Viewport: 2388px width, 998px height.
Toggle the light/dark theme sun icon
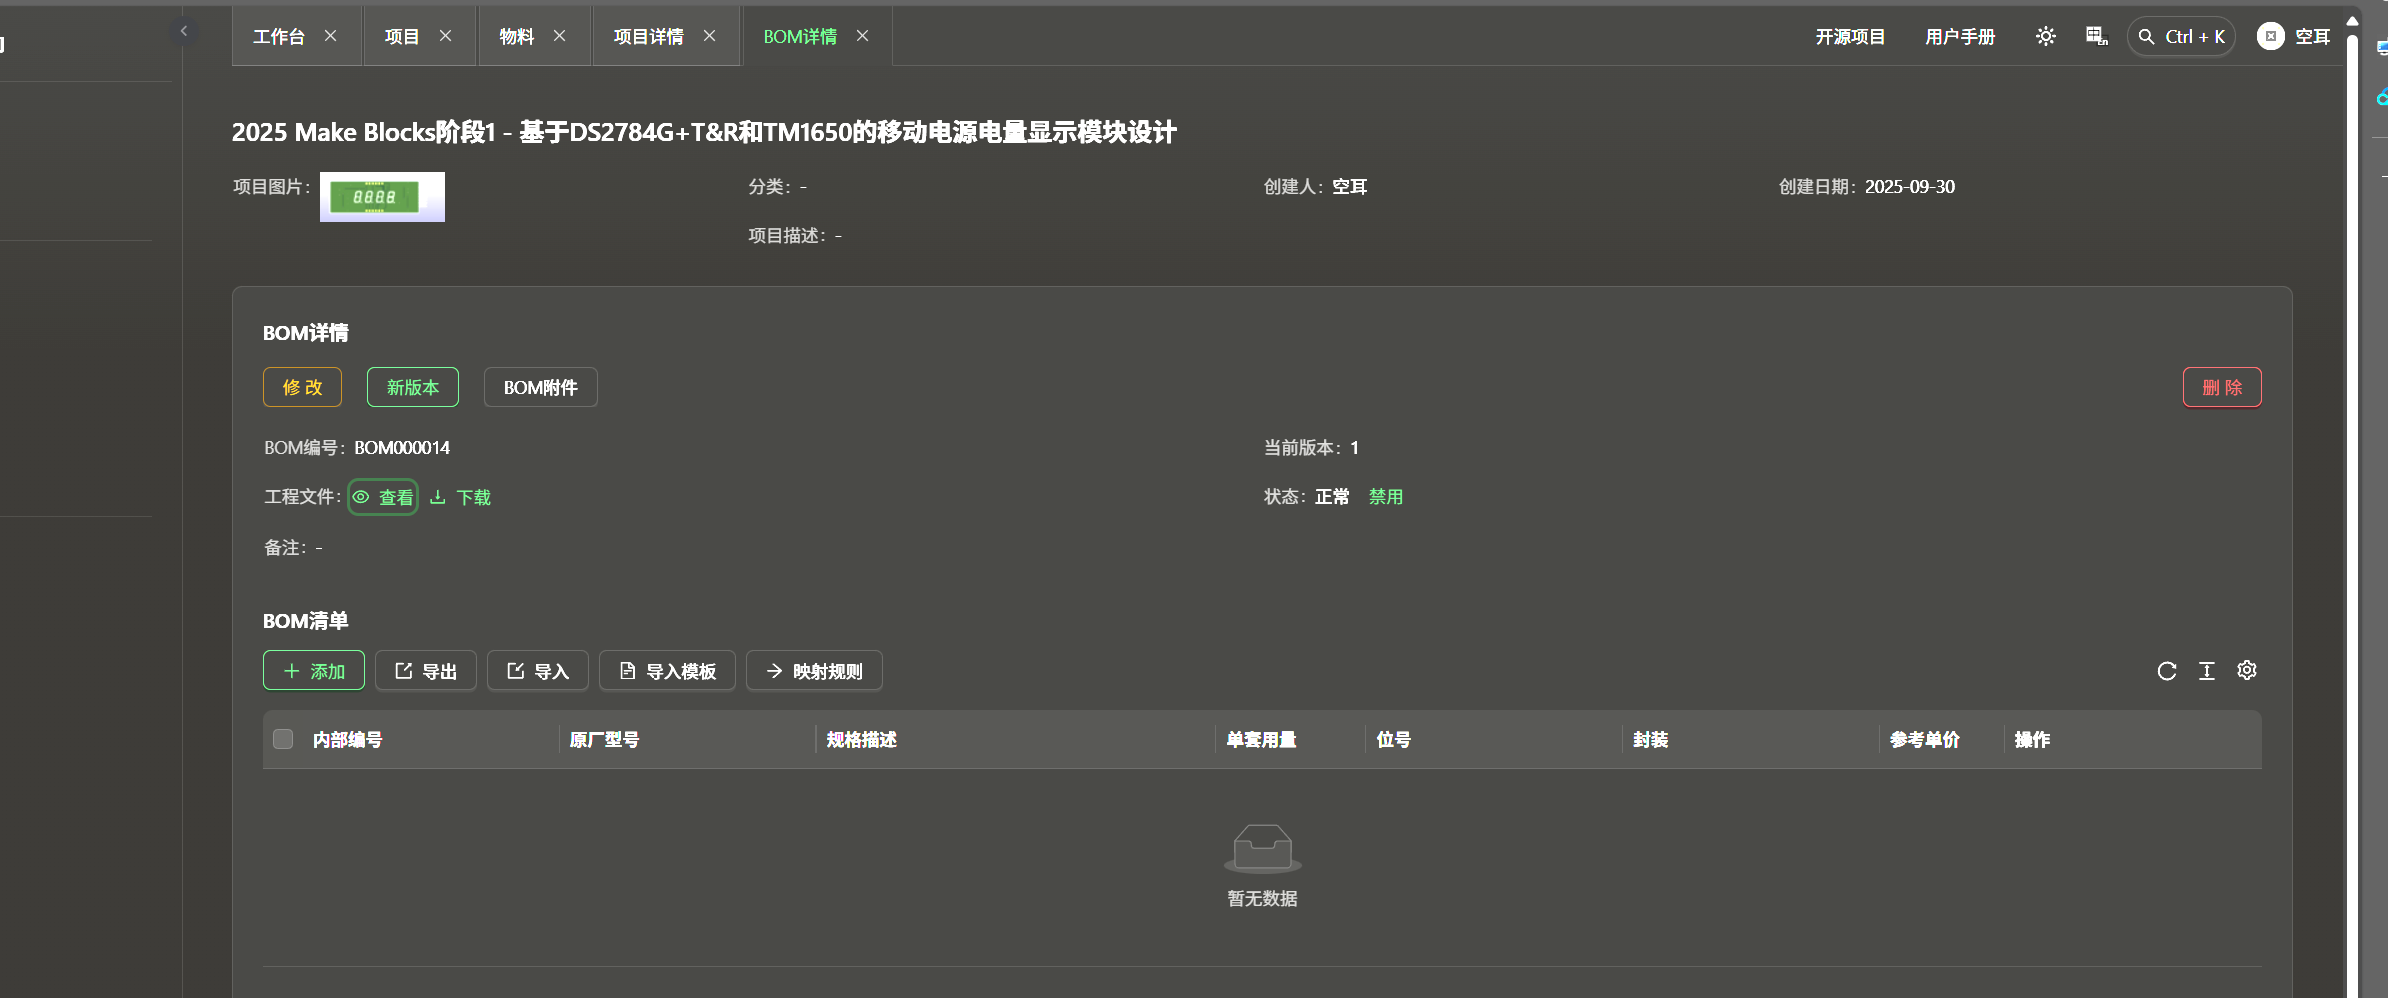pyautogui.click(x=2045, y=37)
